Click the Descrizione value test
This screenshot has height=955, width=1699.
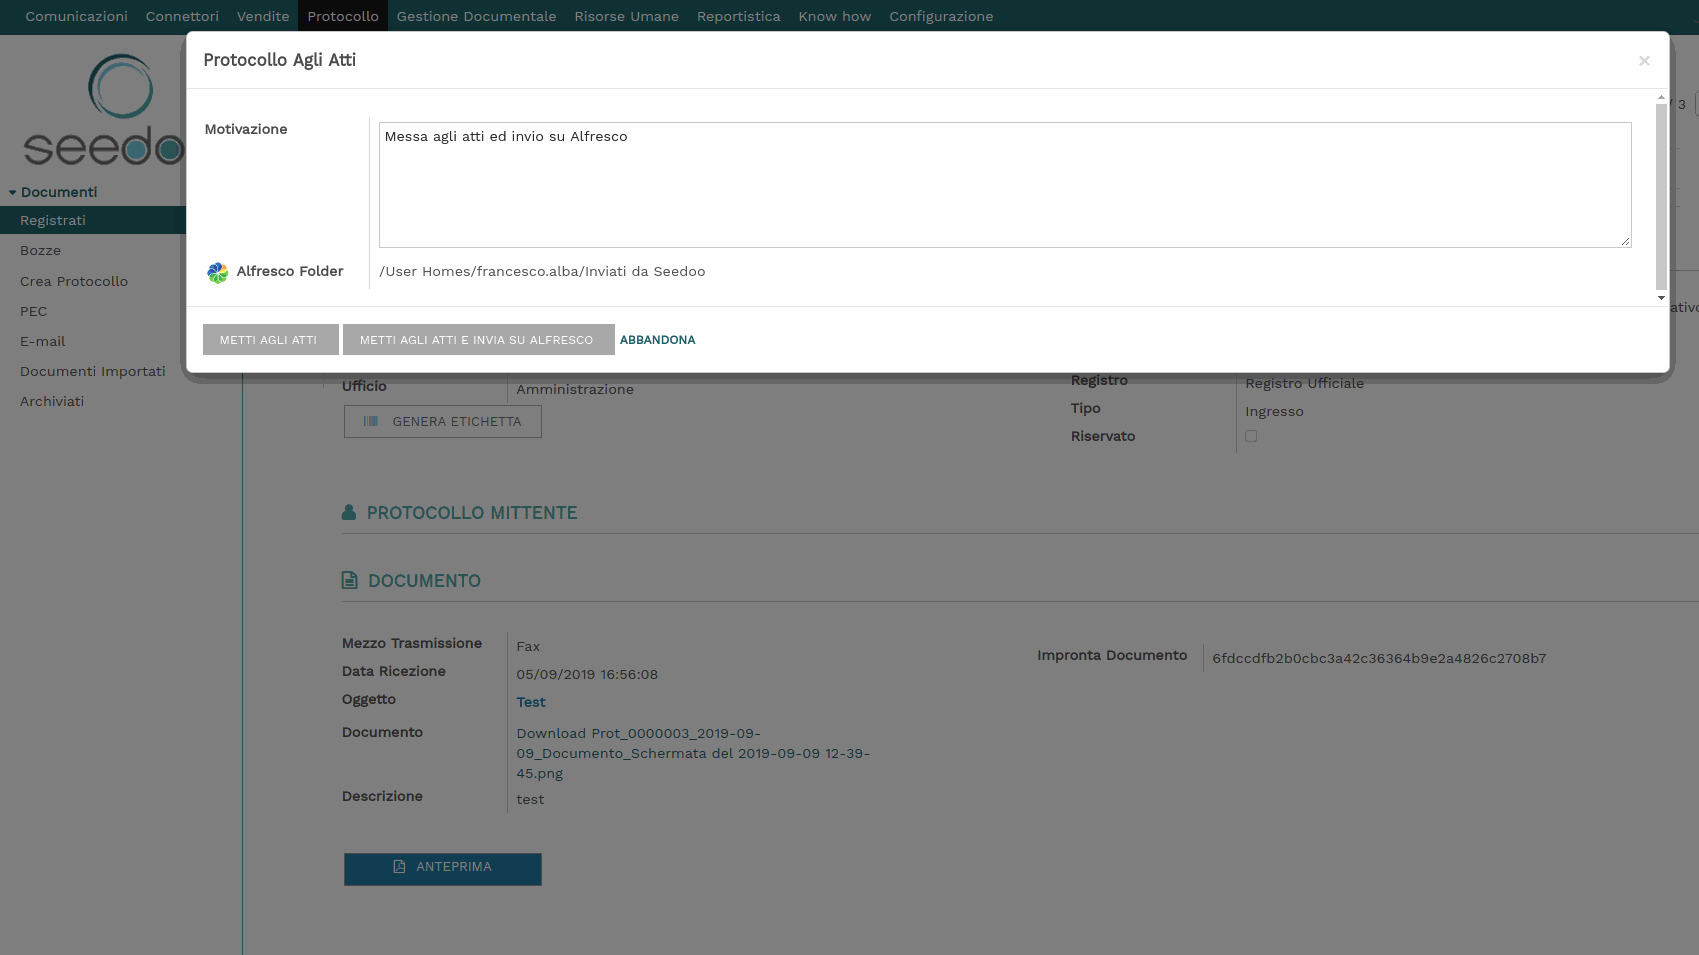click(x=530, y=799)
